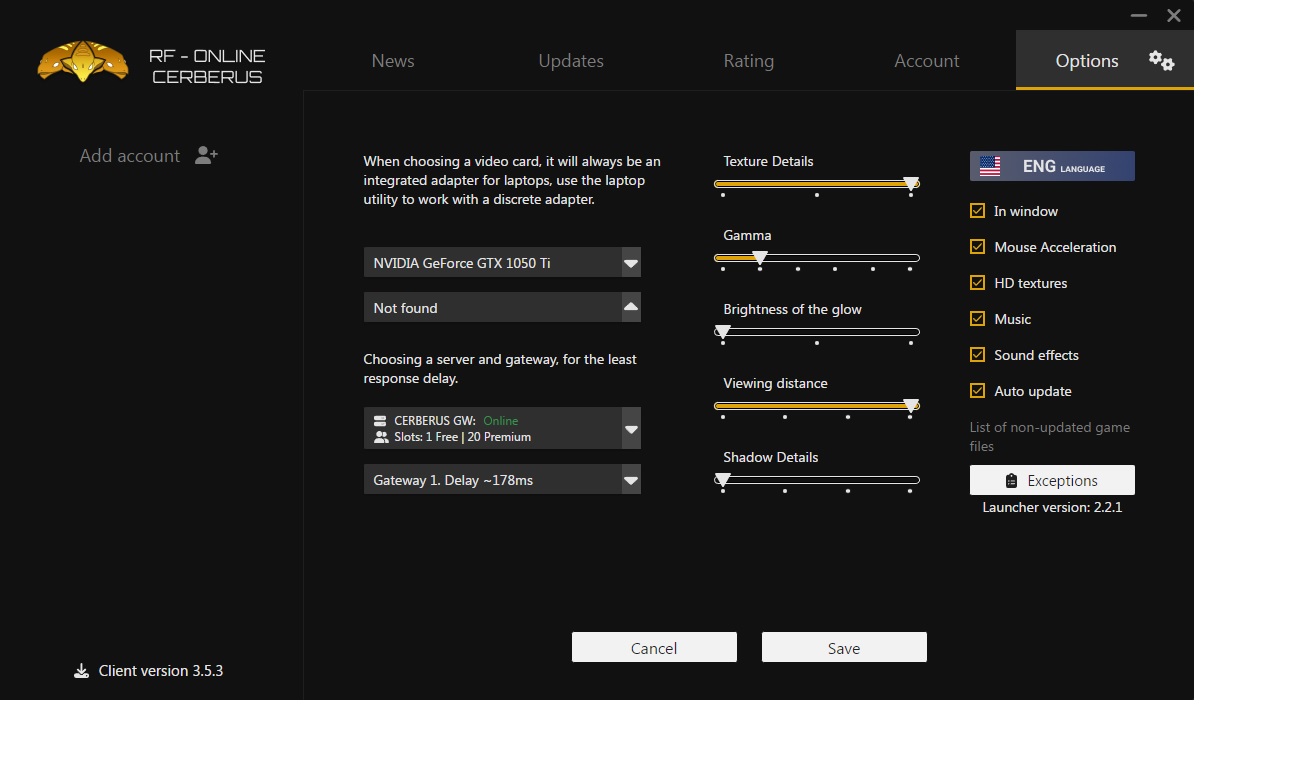1300x780 pixels.
Task: Click the add-person icon beside Add account
Action: (x=207, y=155)
